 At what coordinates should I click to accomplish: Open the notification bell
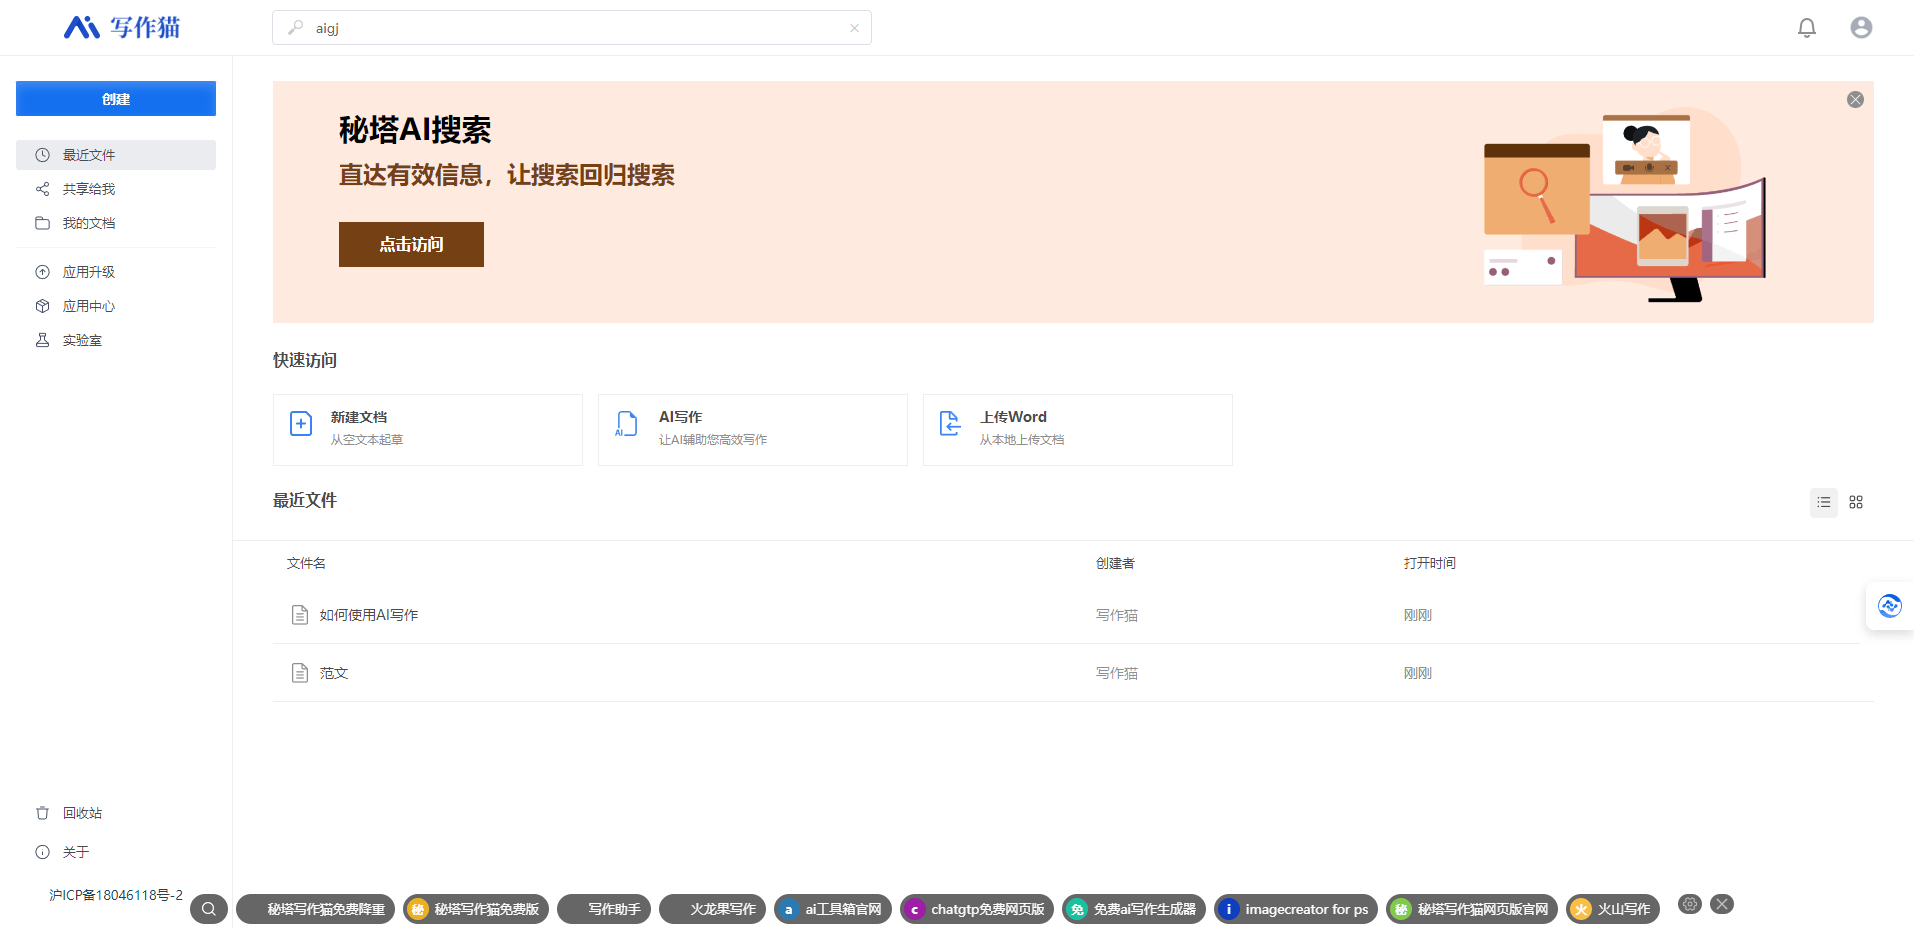click(1806, 27)
